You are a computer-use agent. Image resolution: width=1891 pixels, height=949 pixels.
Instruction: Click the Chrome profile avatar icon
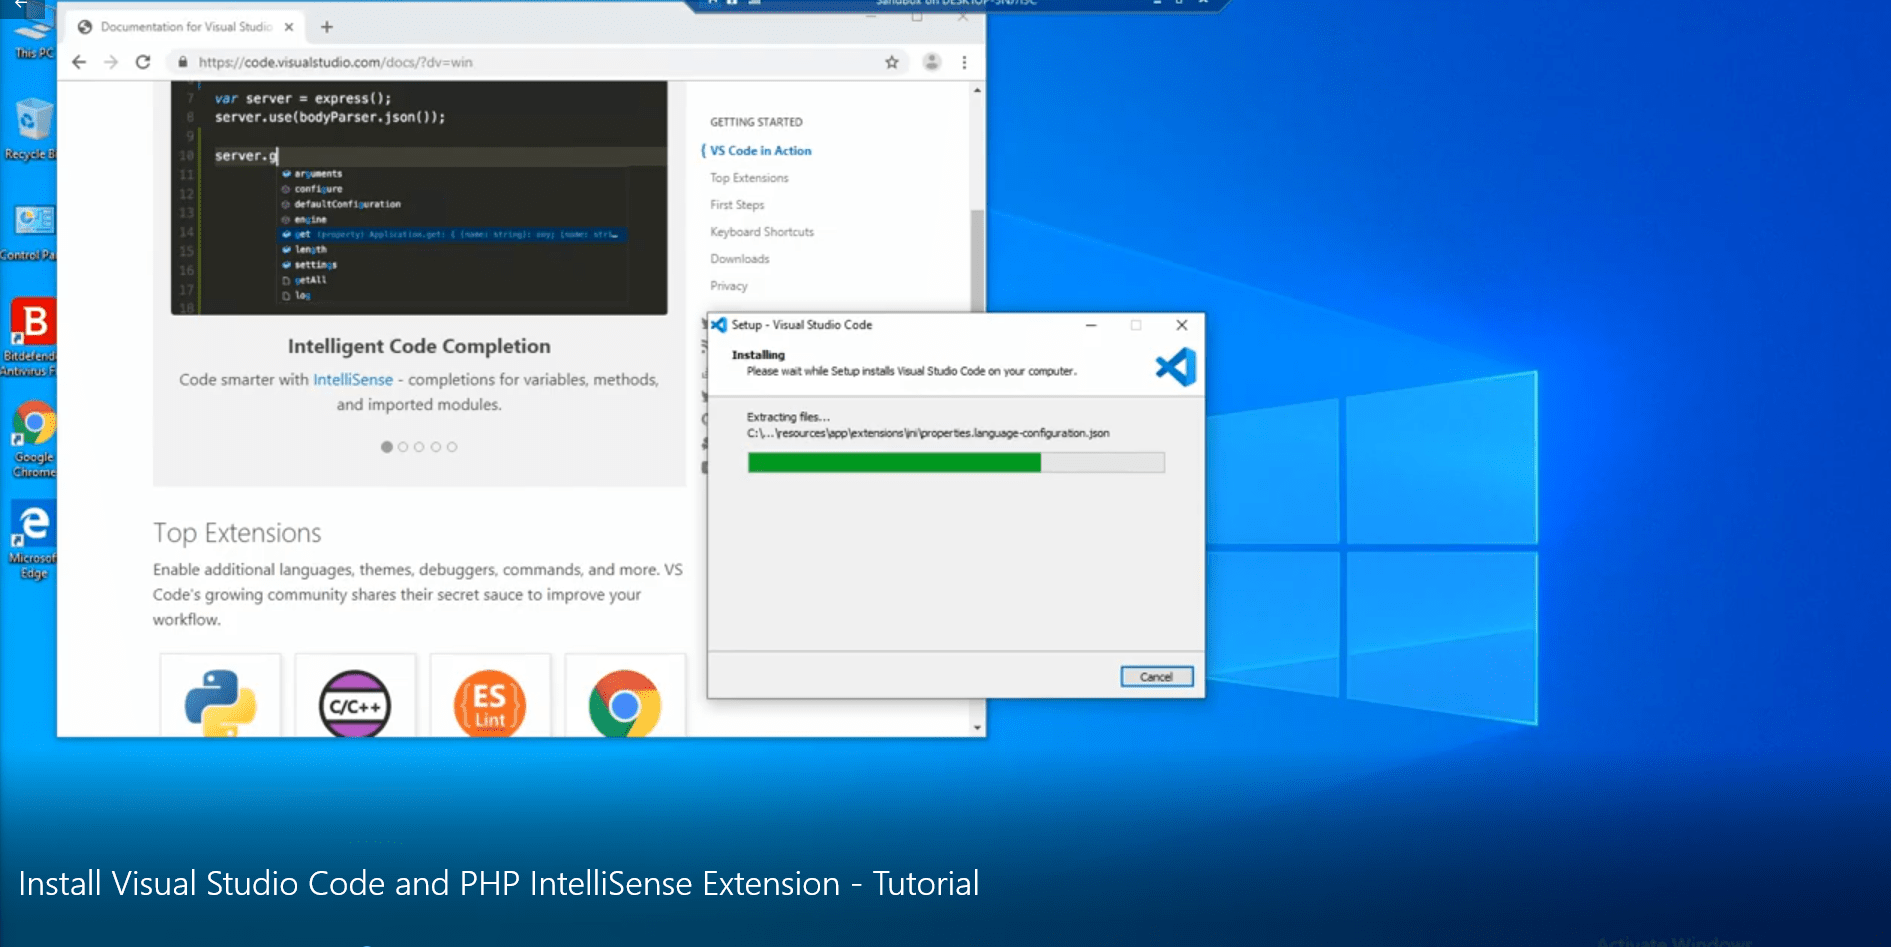[931, 61]
